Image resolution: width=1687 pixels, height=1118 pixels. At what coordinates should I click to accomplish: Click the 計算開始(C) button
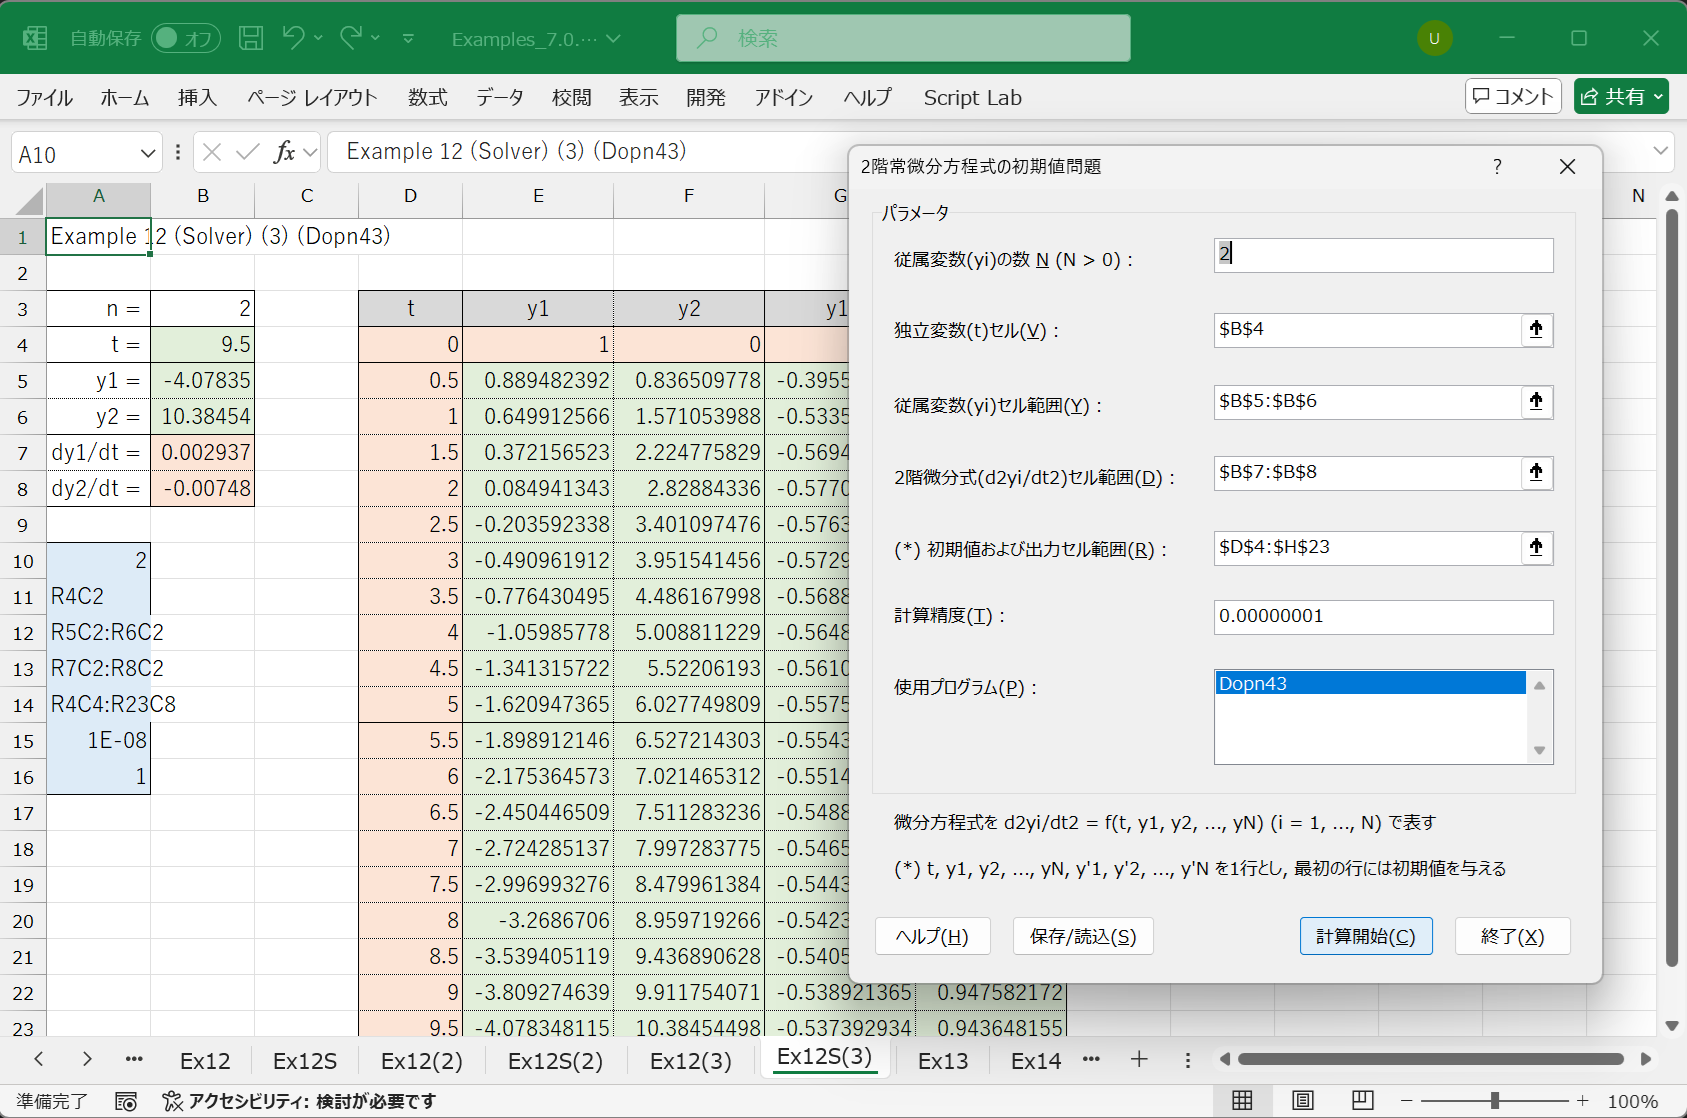click(x=1365, y=936)
